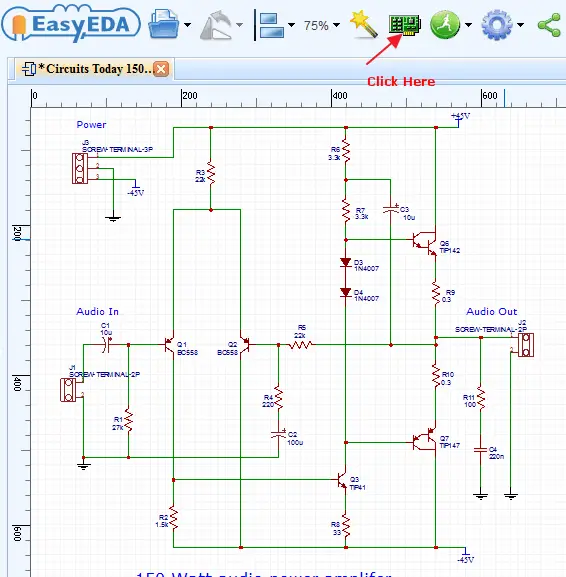
Task: Expand the undo dropdown arrow
Action: coord(239,25)
